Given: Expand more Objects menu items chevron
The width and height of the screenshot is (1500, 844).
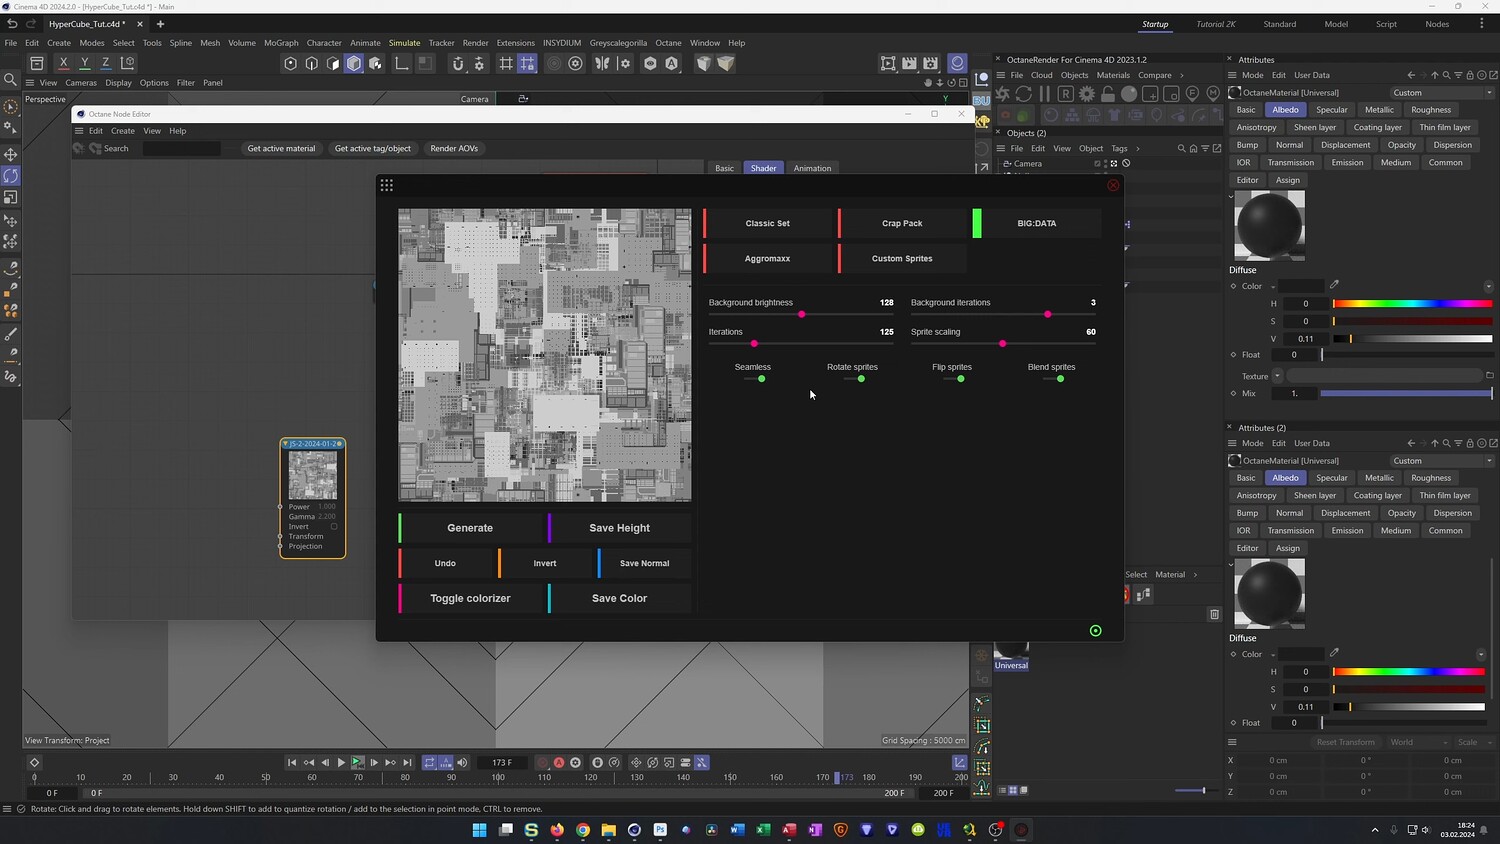Looking at the screenshot, I should click(x=1138, y=148).
